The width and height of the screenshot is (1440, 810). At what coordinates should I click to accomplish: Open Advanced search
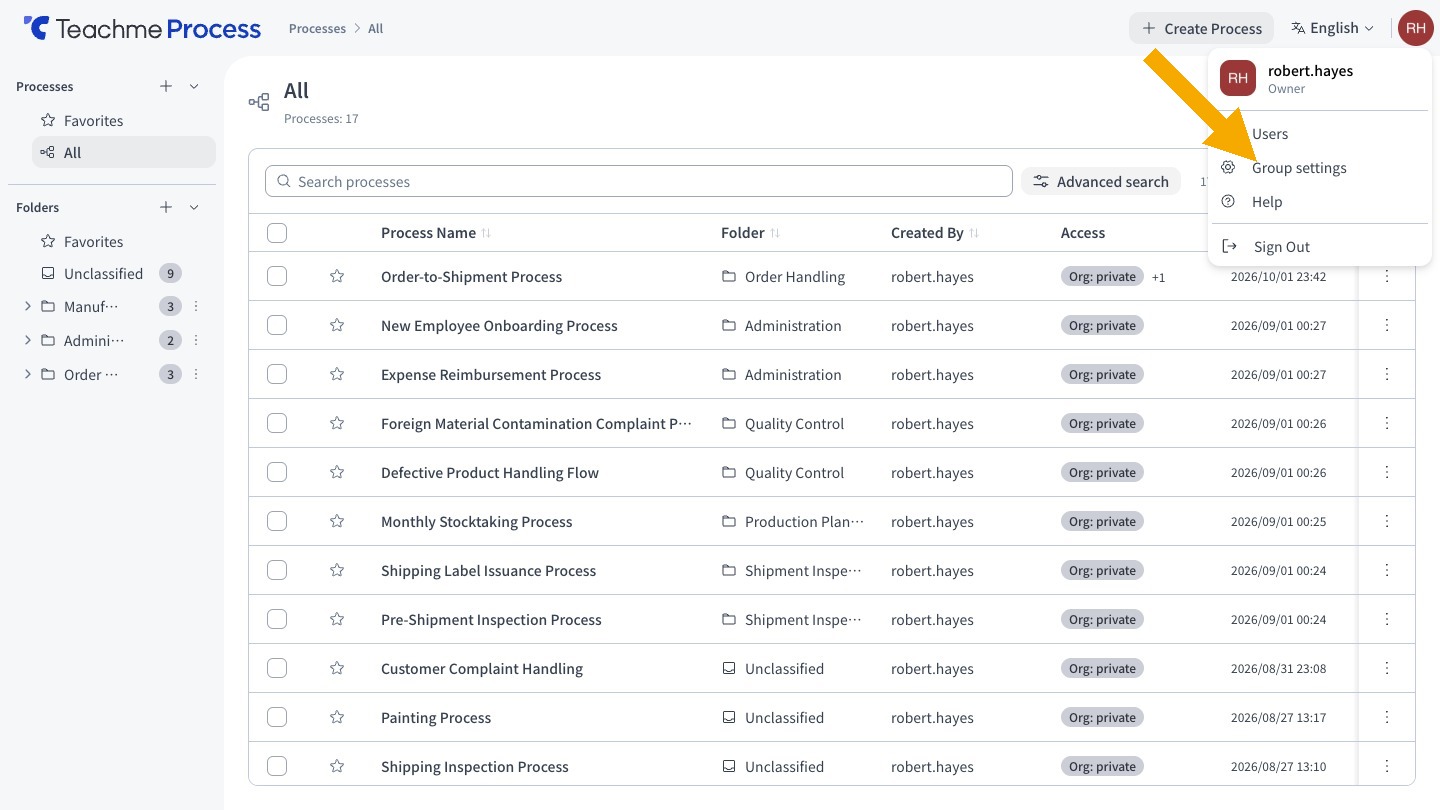point(1101,181)
